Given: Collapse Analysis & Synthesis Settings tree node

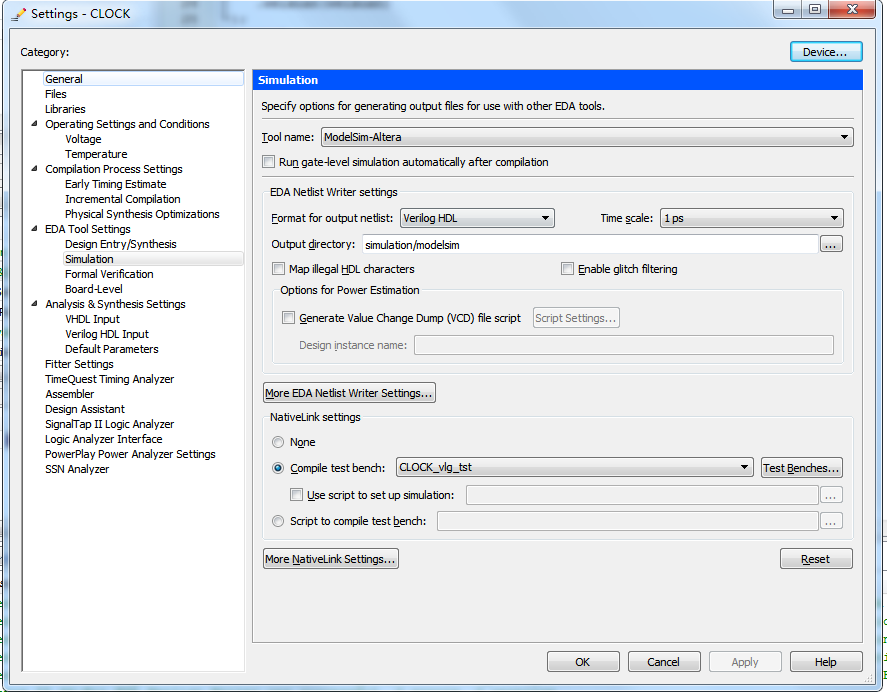Looking at the screenshot, I should 35,304.
